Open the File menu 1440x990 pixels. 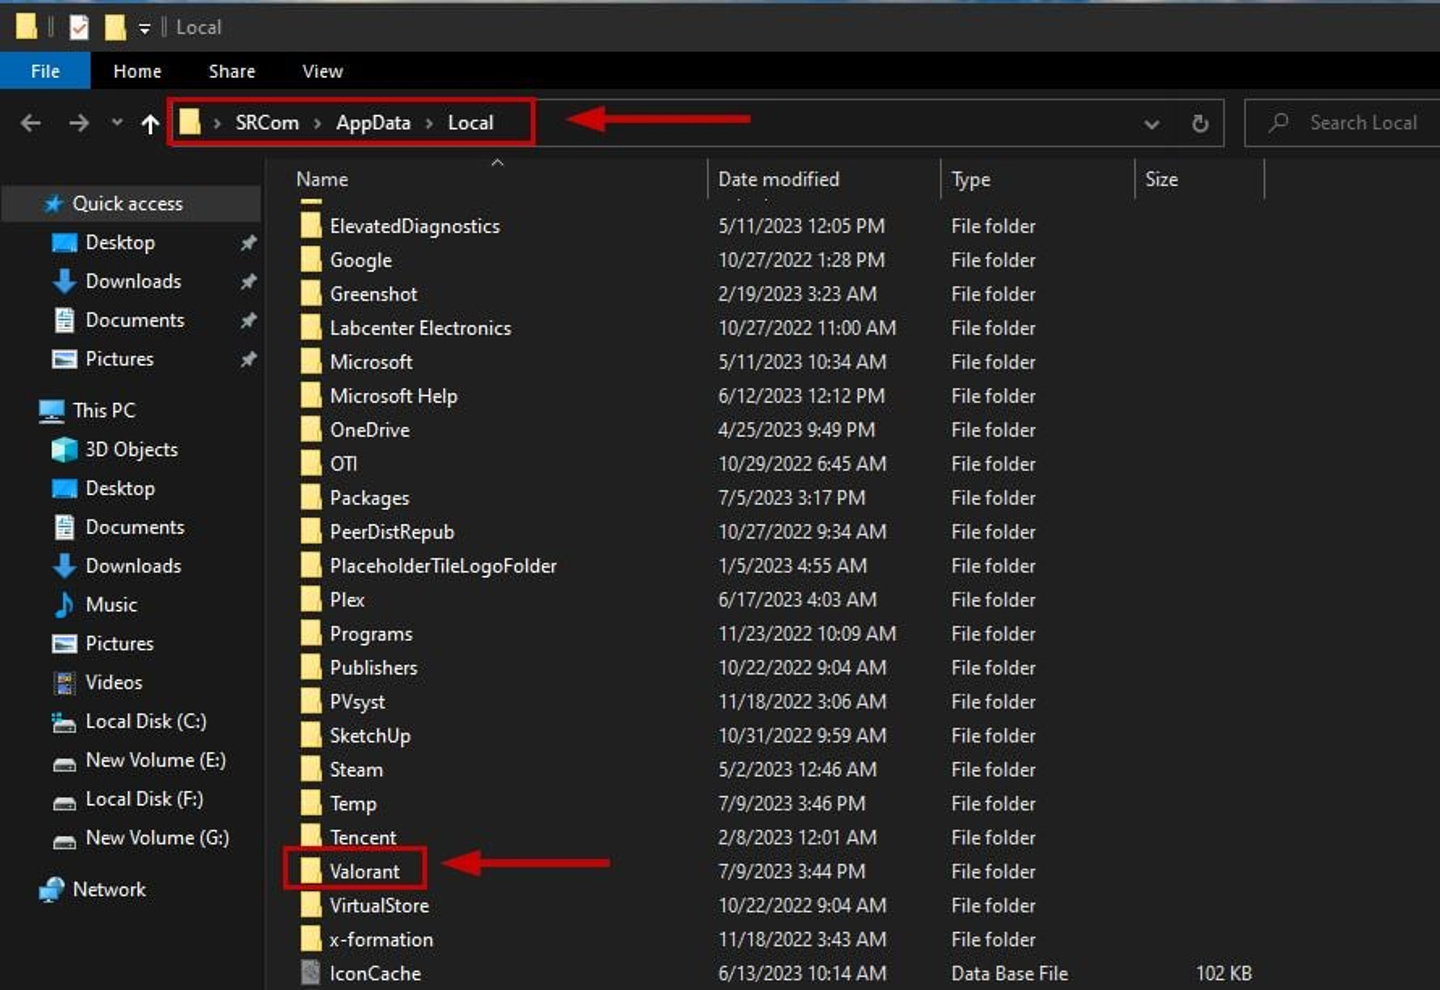point(45,70)
